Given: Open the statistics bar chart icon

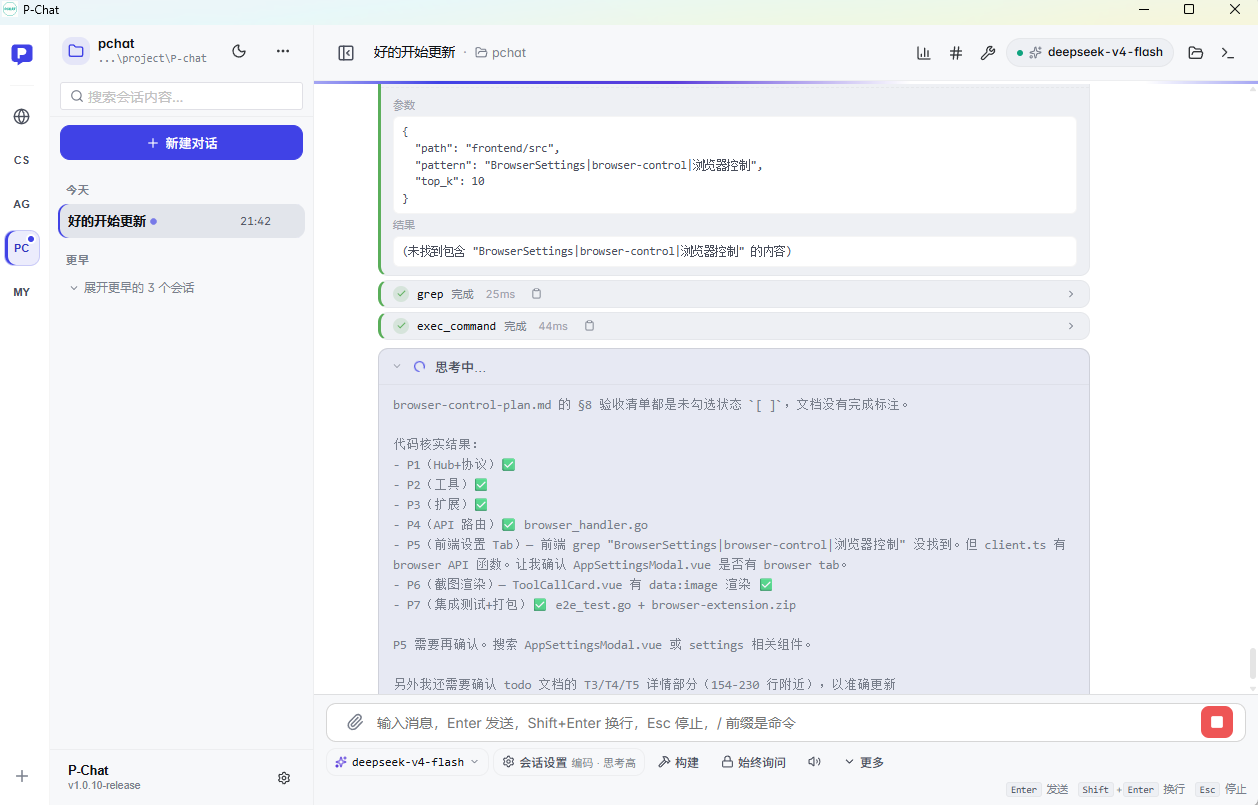Looking at the screenshot, I should pyautogui.click(x=924, y=53).
